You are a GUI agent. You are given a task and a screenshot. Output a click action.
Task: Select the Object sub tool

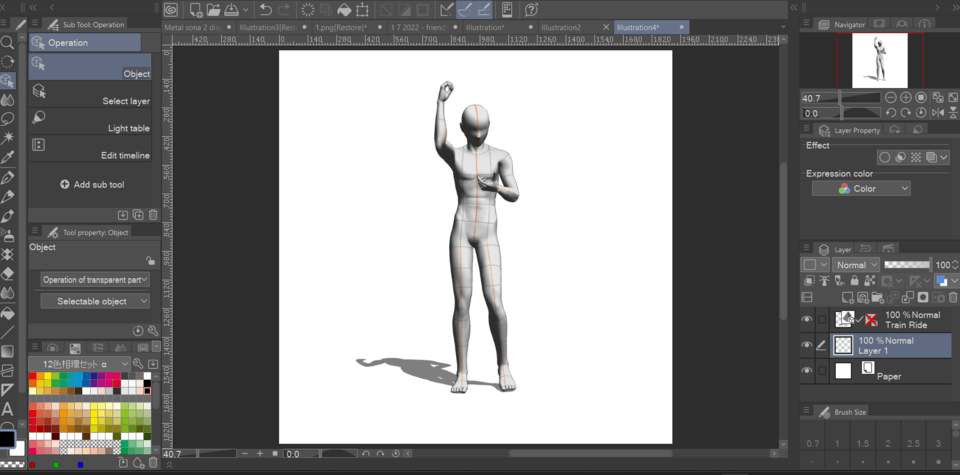coord(90,67)
